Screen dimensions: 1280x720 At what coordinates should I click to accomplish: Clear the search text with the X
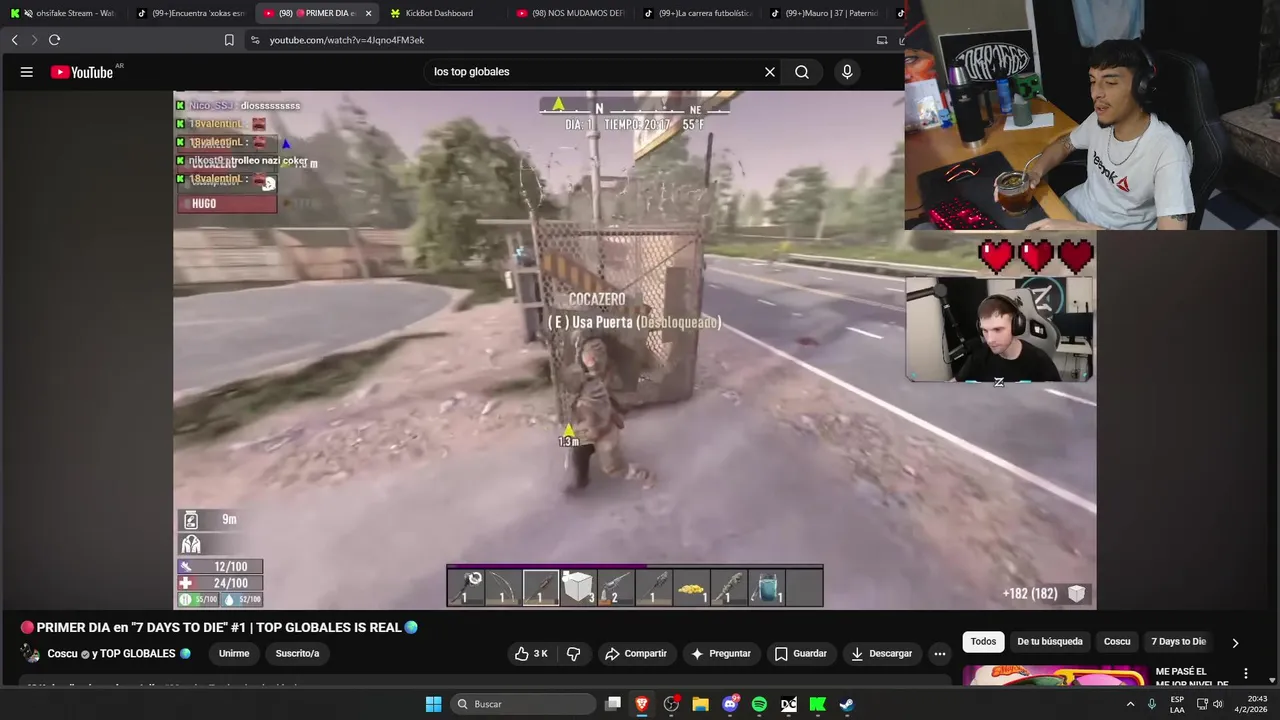click(770, 72)
